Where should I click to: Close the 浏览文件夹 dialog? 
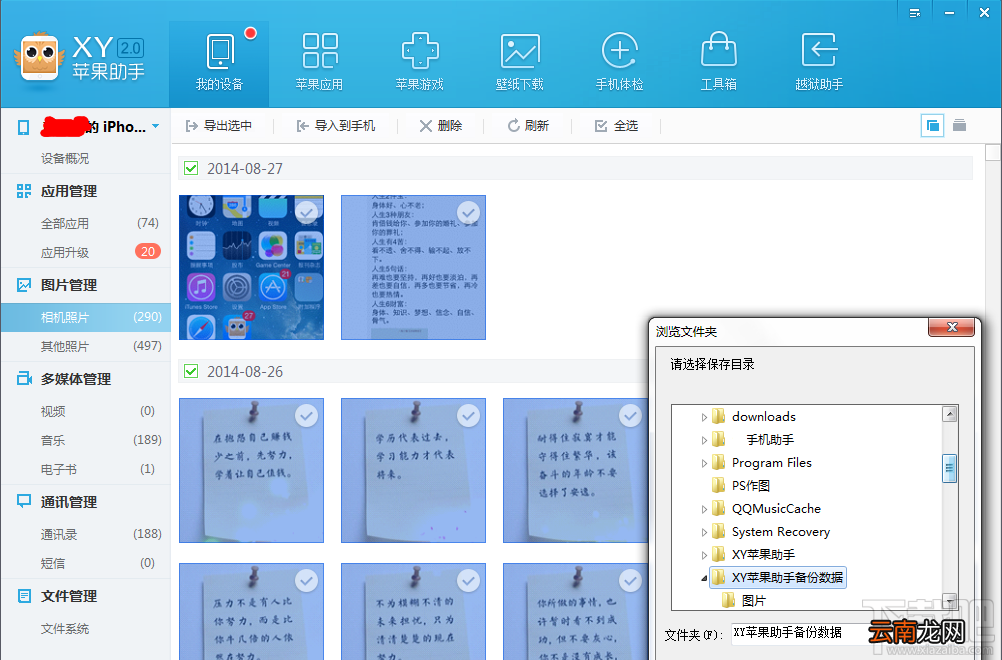click(x=952, y=327)
